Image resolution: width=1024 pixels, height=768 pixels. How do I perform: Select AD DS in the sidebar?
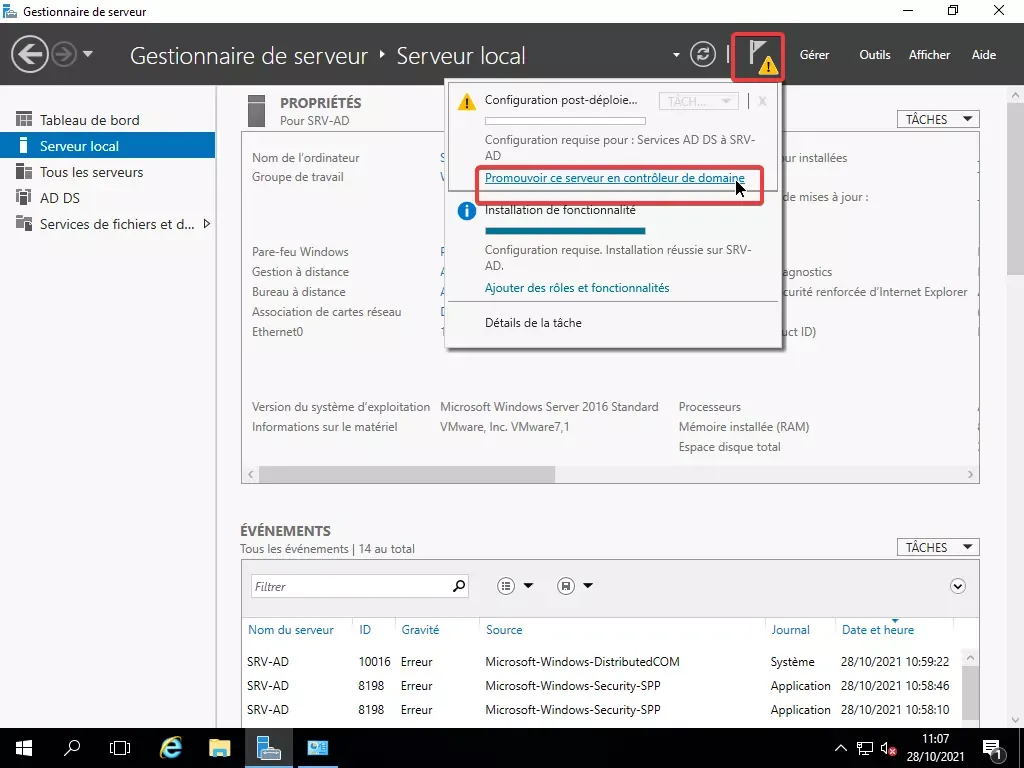point(59,198)
